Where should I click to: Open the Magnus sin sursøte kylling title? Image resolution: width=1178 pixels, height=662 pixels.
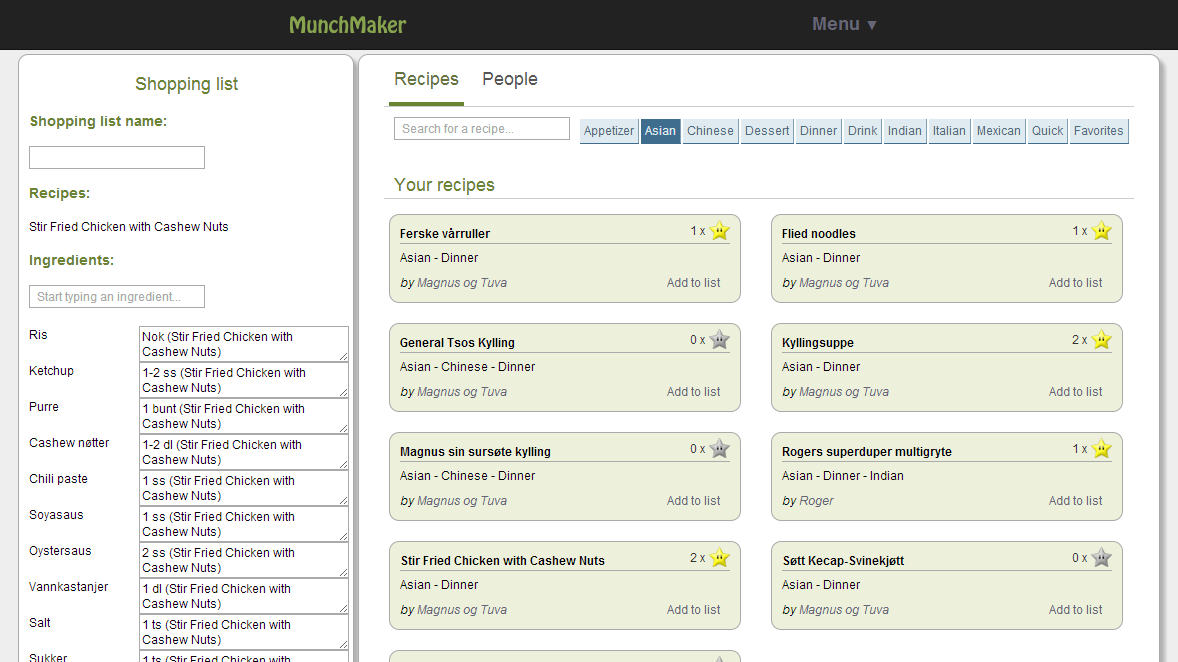(x=475, y=452)
